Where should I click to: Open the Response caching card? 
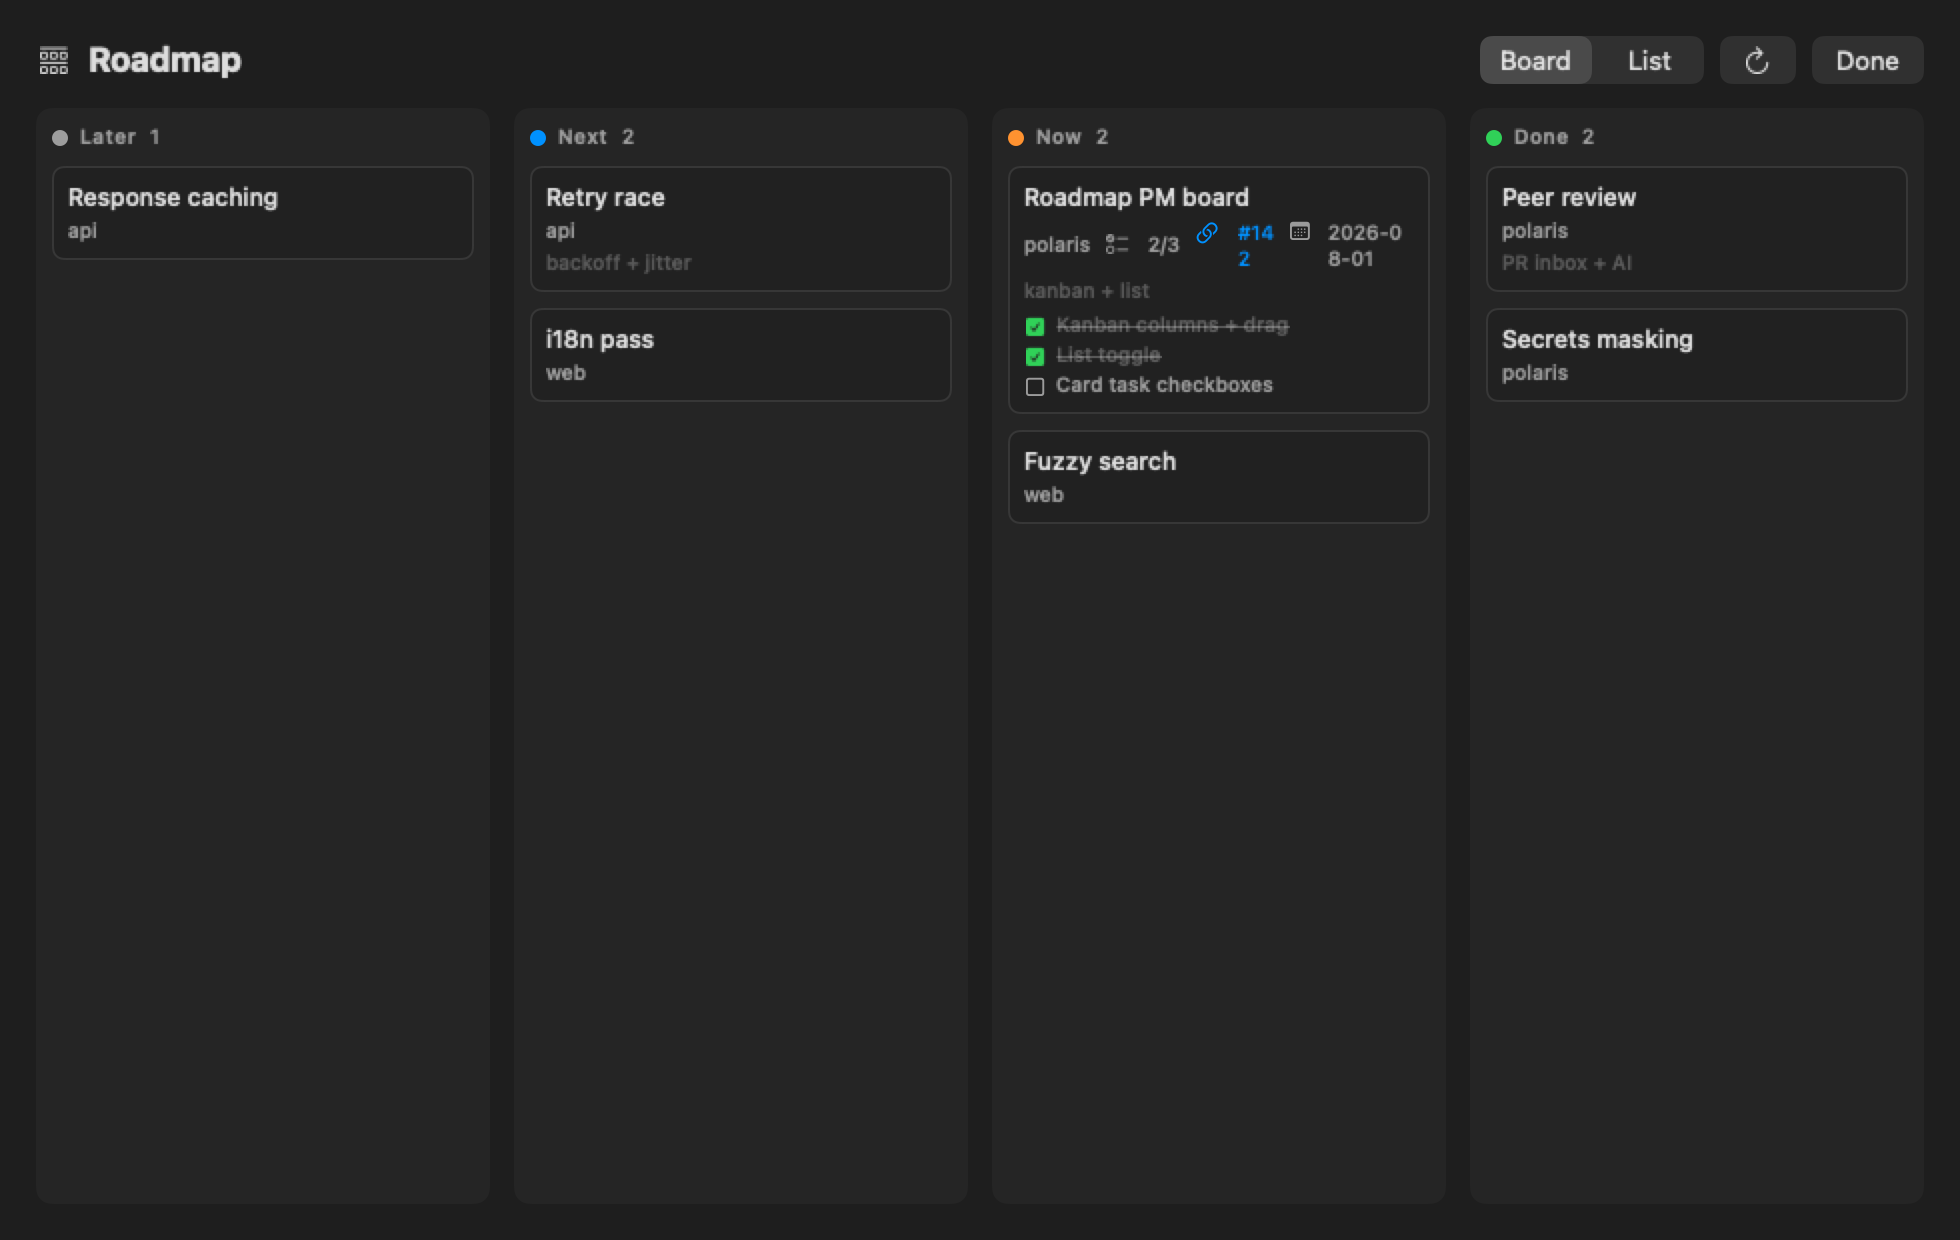pyautogui.click(x=263, y=213)
